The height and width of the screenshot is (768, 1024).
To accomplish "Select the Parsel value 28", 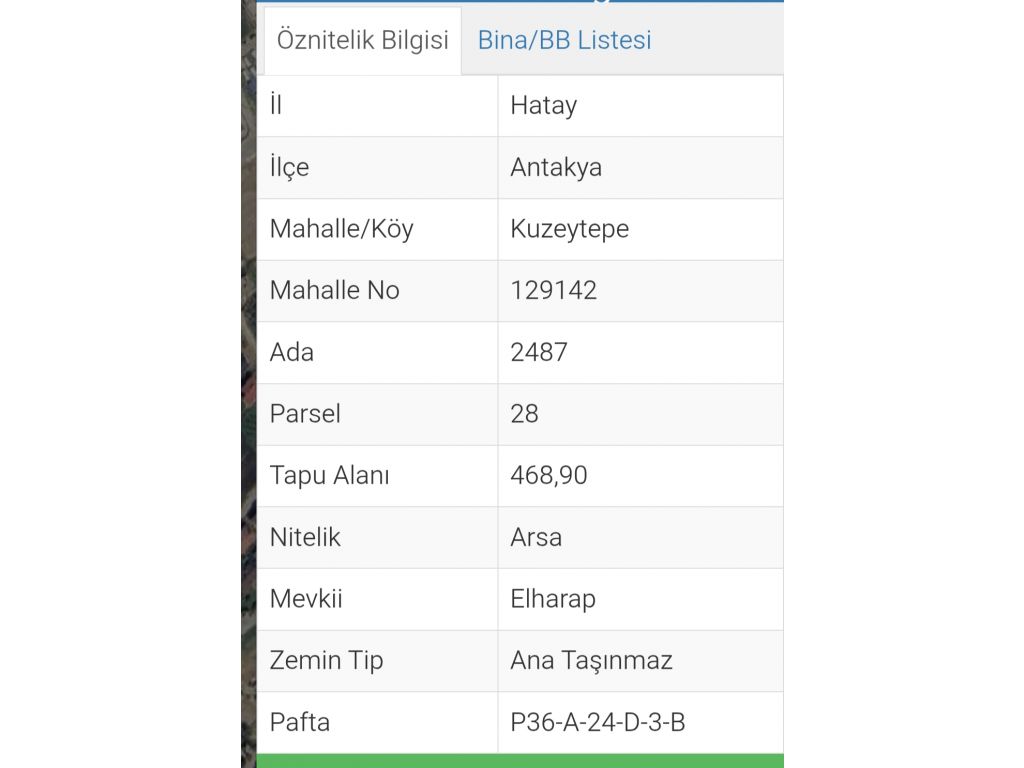I will click(524, 414).
